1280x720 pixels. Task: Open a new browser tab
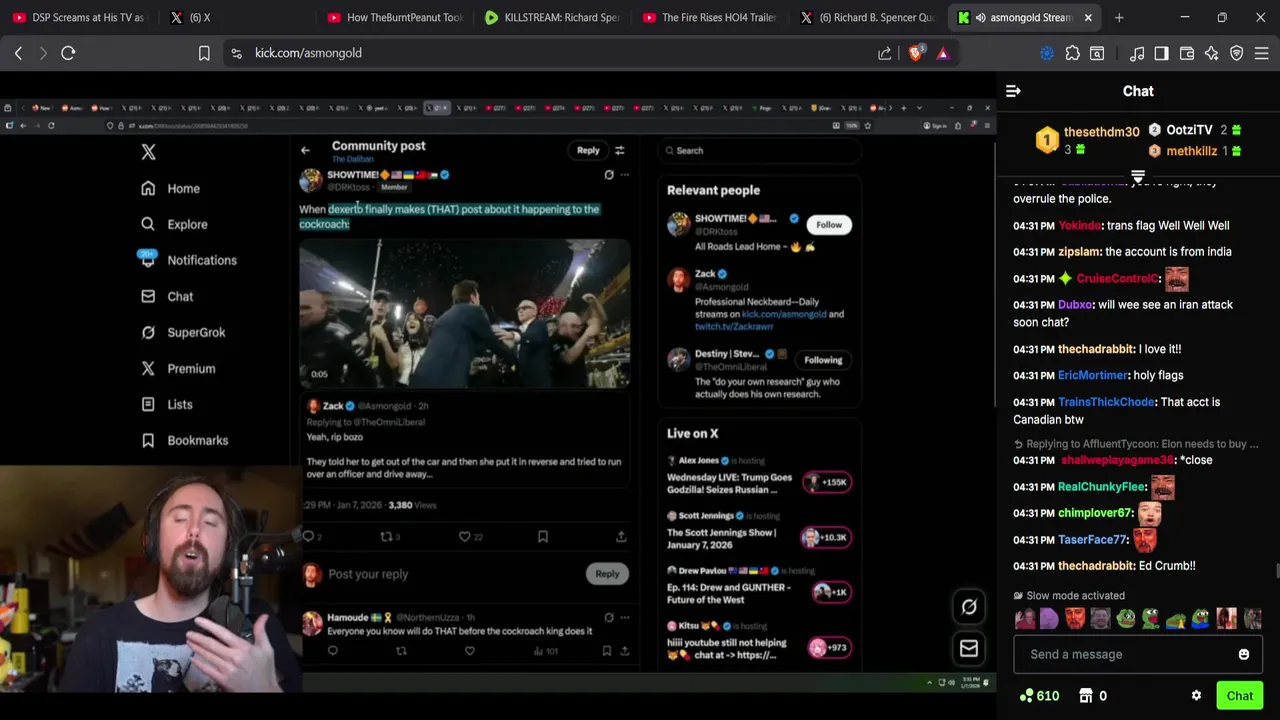pos(1119,17)
